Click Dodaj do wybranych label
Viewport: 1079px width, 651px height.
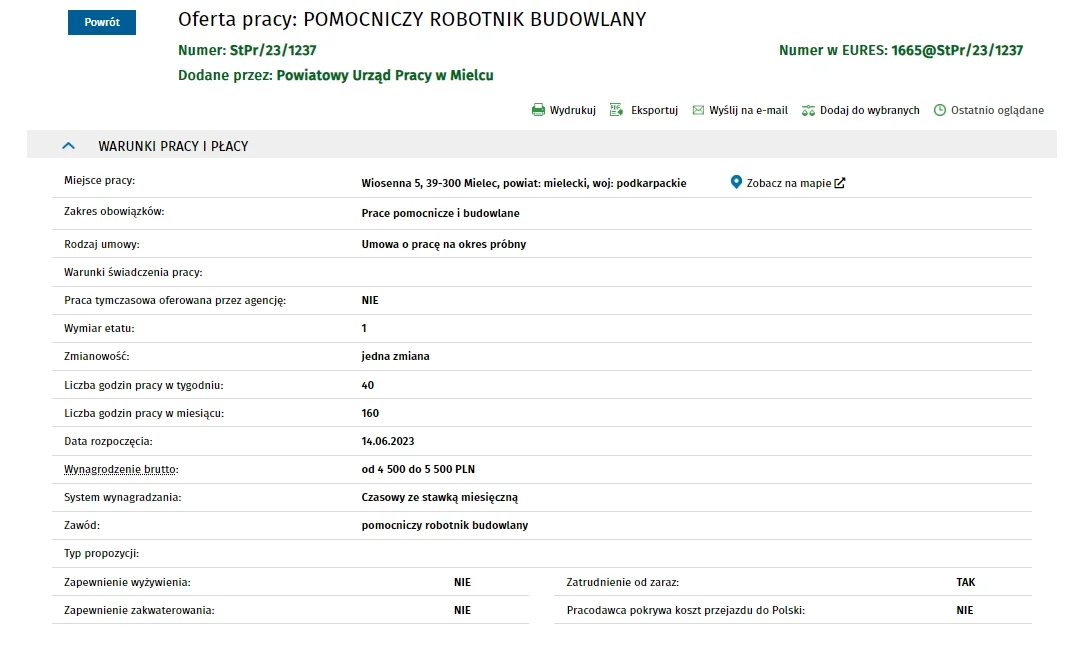coord(870,110)
